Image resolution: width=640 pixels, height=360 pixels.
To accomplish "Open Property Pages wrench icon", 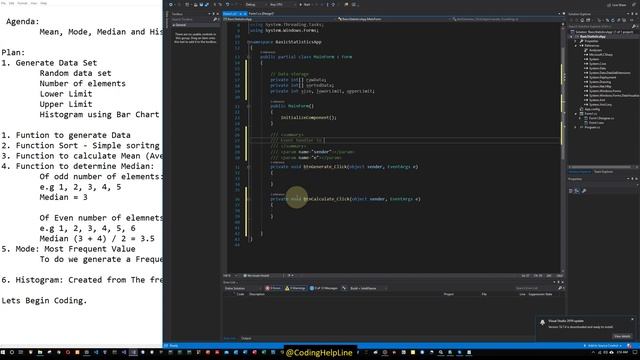I will coord(584,191).
